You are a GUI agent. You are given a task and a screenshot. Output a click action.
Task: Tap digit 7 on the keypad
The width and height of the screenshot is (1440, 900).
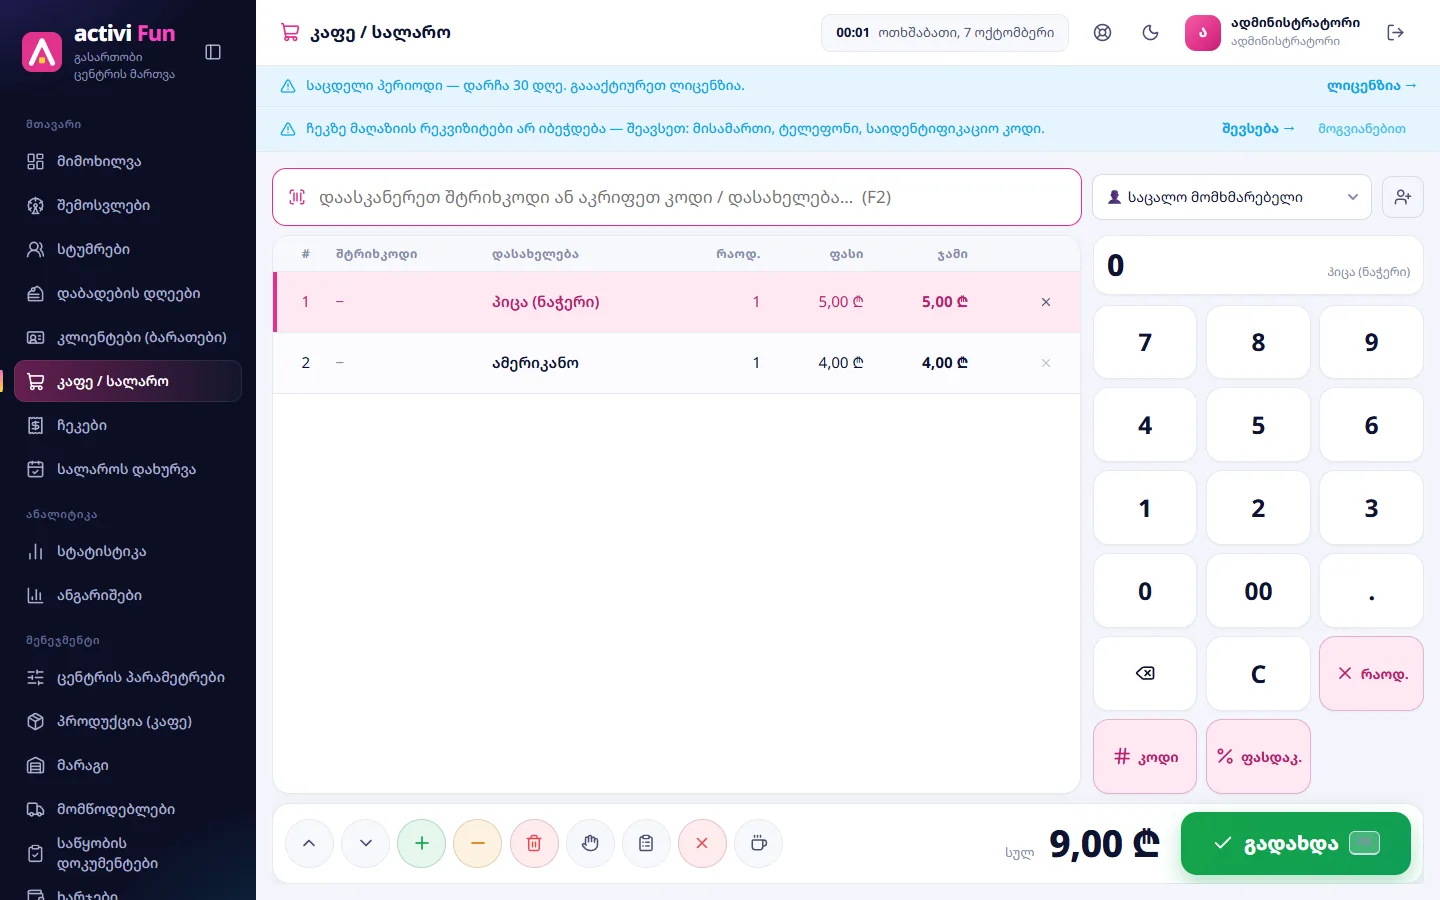click(1145, 342)
